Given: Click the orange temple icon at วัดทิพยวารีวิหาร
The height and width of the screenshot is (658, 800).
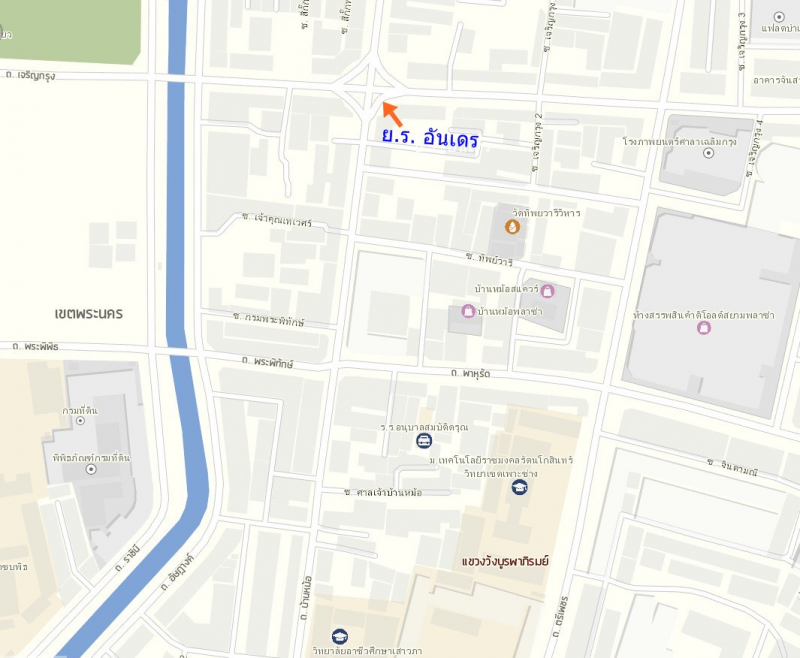Looking at the screenshot, I should click(x=512, y=226).
